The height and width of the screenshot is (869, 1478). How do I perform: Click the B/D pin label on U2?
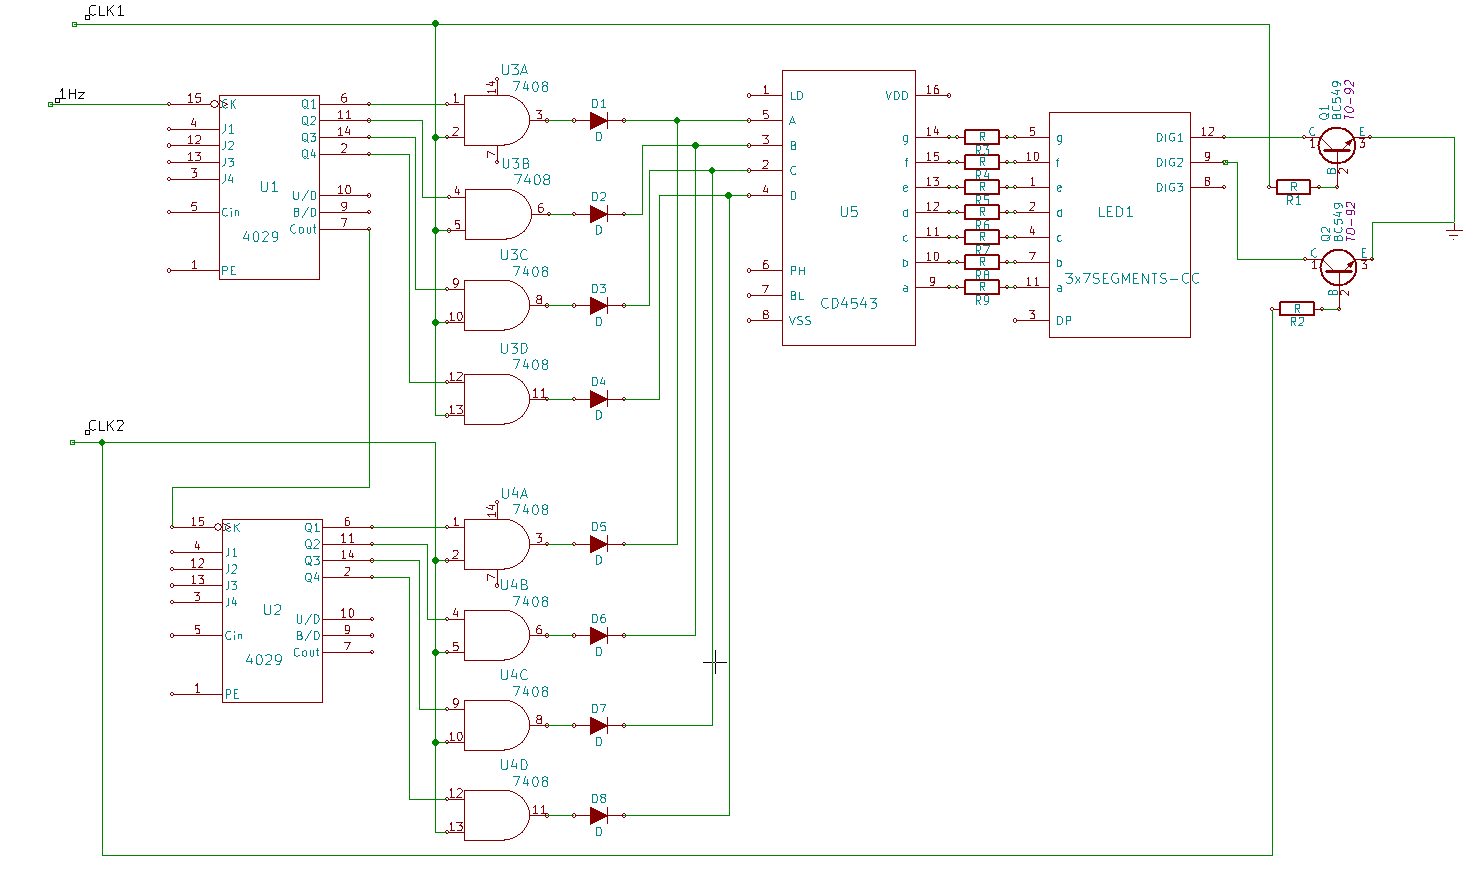coord(308,636)
